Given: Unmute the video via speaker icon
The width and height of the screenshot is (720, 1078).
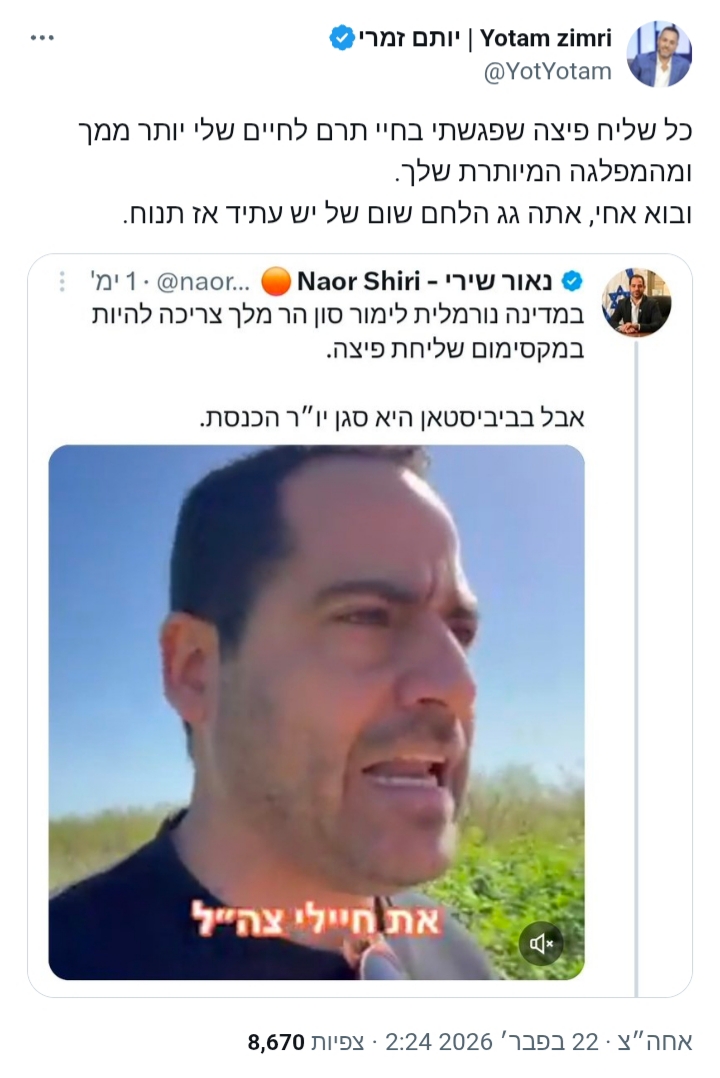Looking at the screenshot, I should click(541, 945).
